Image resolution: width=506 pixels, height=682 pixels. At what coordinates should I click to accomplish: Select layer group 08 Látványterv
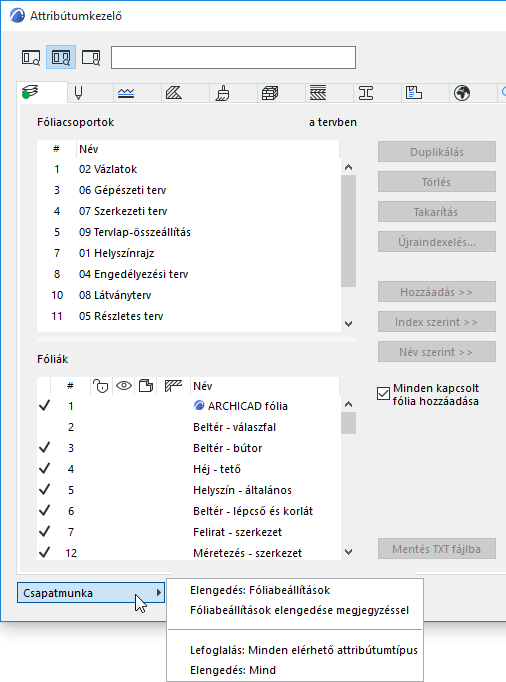pyautogui.click(x=188, y=295)
